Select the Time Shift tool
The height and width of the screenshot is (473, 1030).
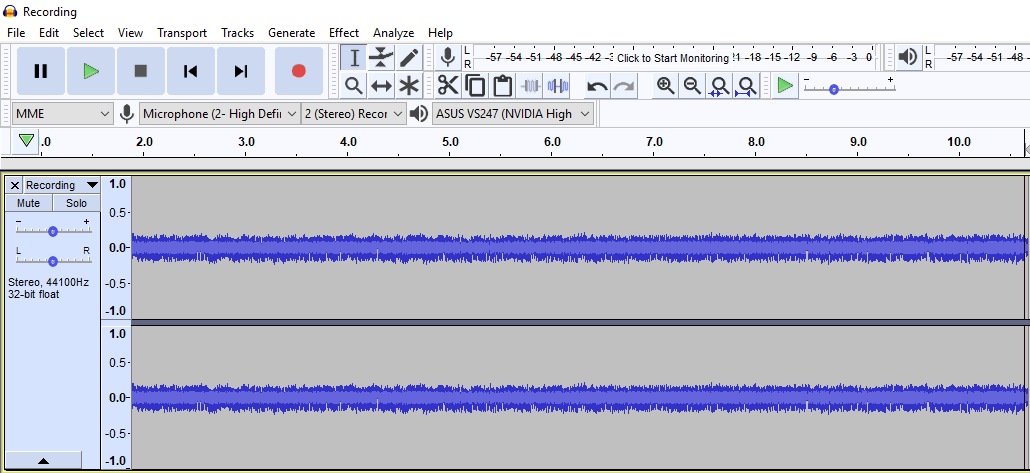[x=381, y=85]
